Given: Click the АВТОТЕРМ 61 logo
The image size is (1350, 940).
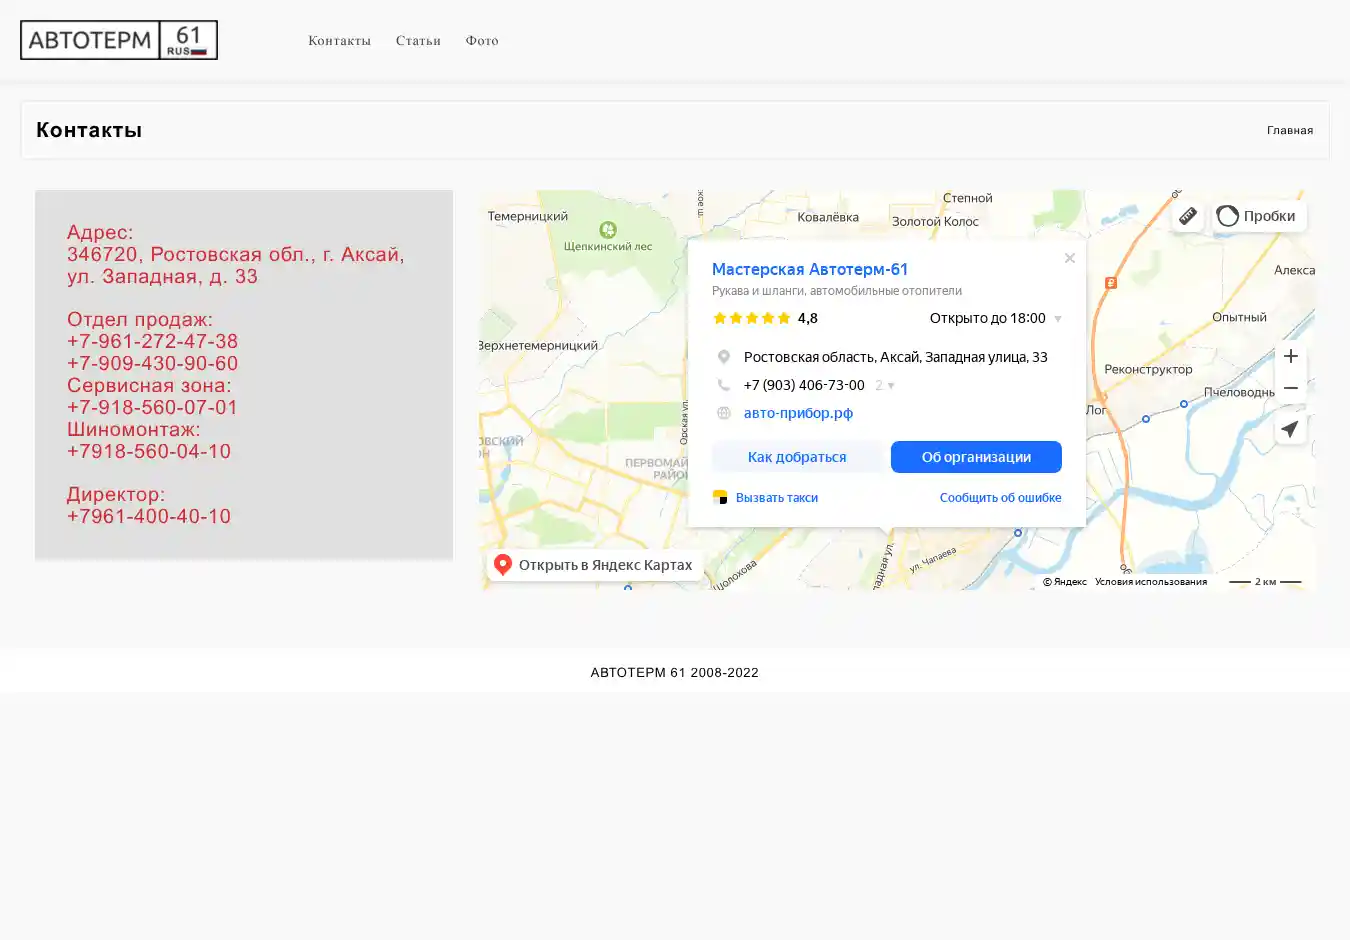Looking at the screenshot, I should (119, 40).
